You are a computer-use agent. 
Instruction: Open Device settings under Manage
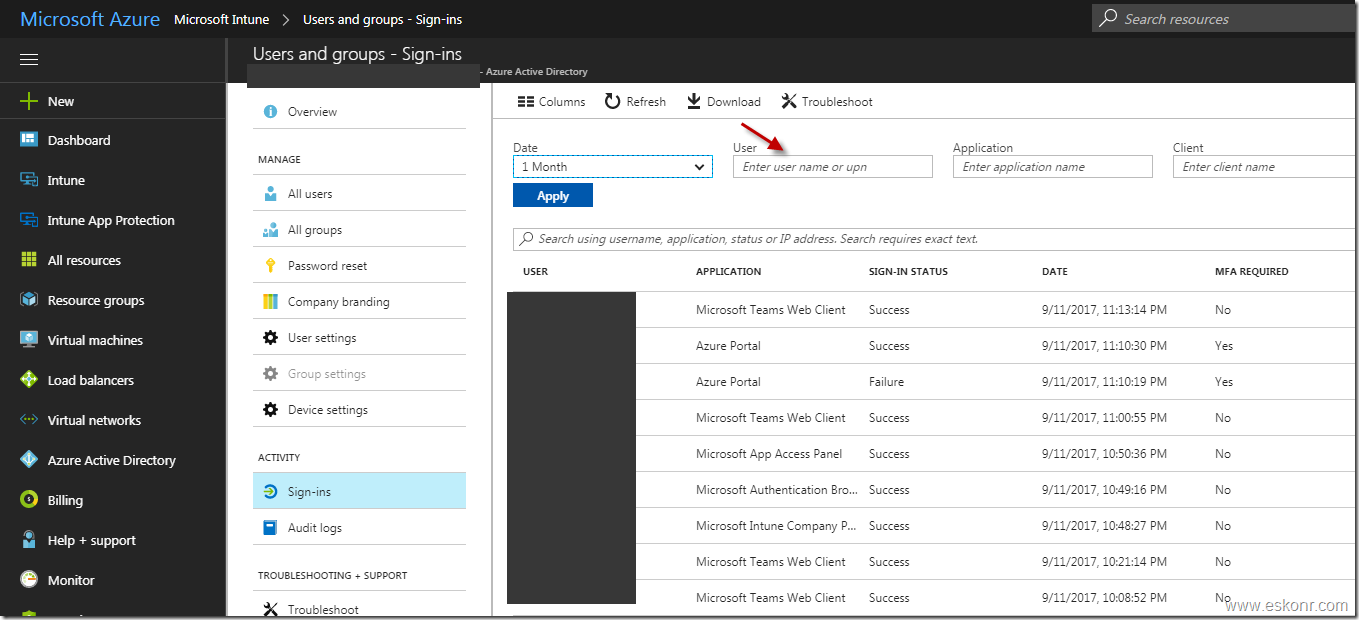coord(325,409)
